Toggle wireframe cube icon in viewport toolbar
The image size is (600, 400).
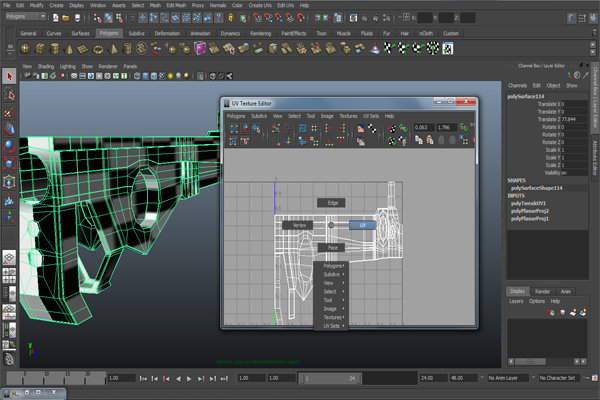click(137, 76)
